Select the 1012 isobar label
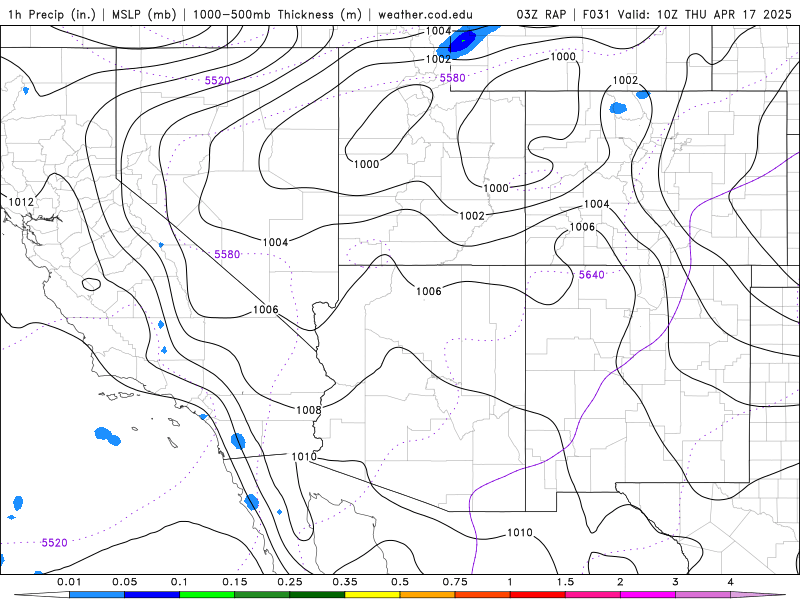 click(21, 202)
